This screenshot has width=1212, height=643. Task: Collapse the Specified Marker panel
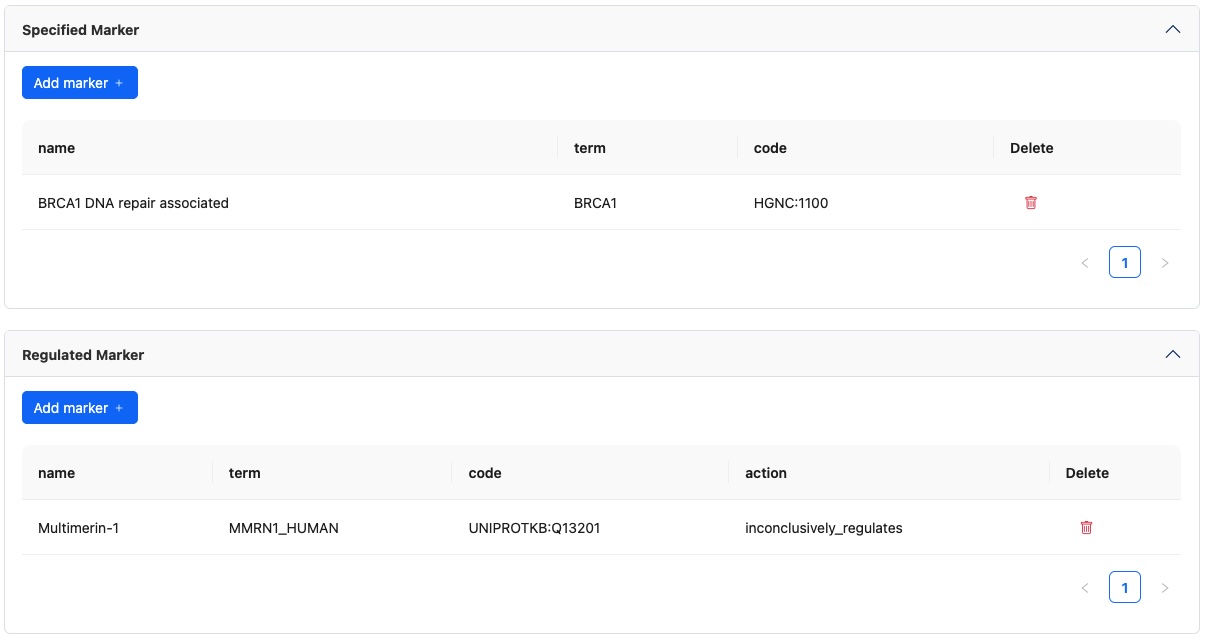pos(1173,30)
